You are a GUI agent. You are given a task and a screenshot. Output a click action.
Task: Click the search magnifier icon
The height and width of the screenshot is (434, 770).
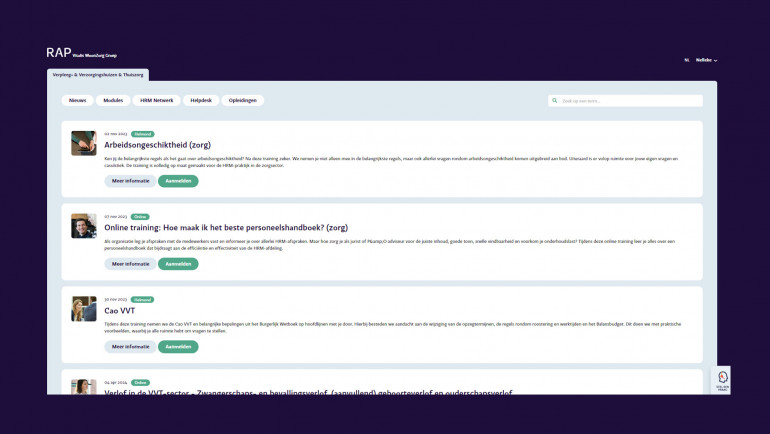[554, 101]
